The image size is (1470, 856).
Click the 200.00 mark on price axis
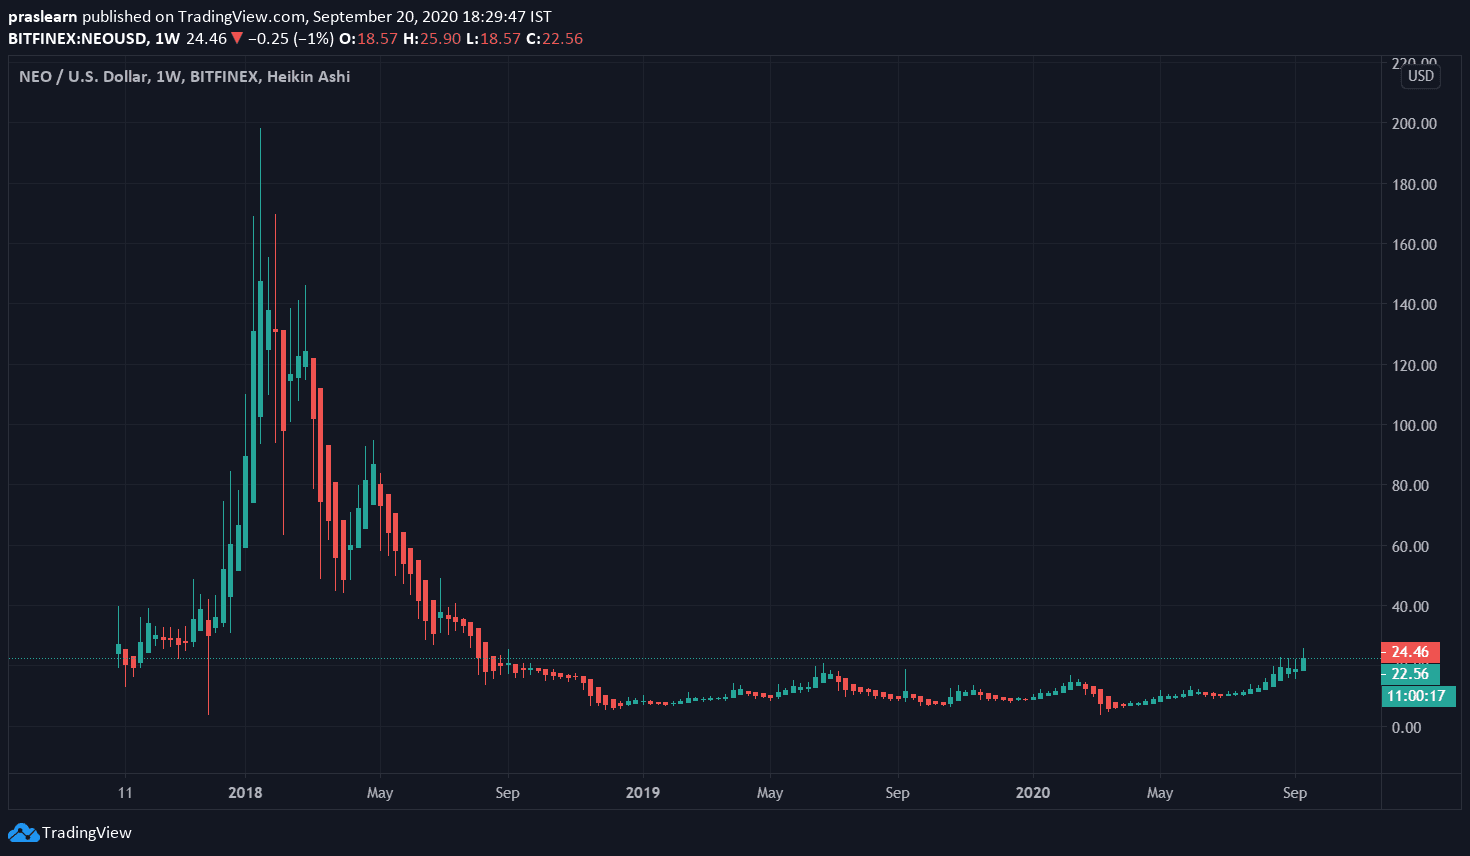tap(1414, 124)
